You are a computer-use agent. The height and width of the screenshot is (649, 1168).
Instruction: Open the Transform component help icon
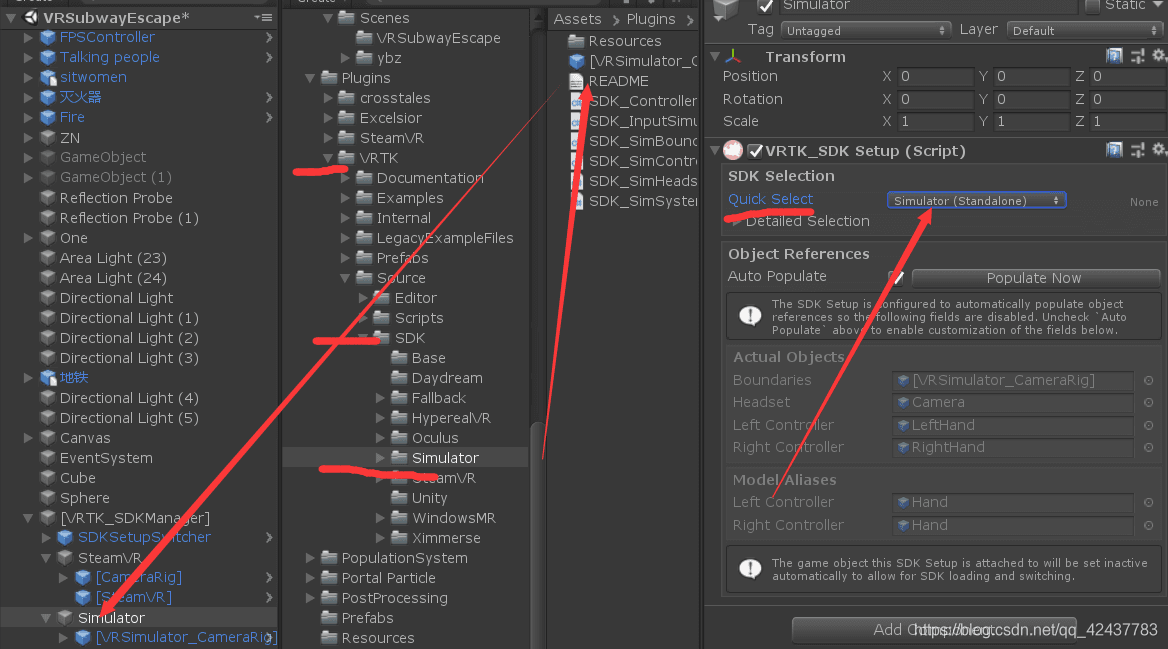click(x=1114, y=56)
